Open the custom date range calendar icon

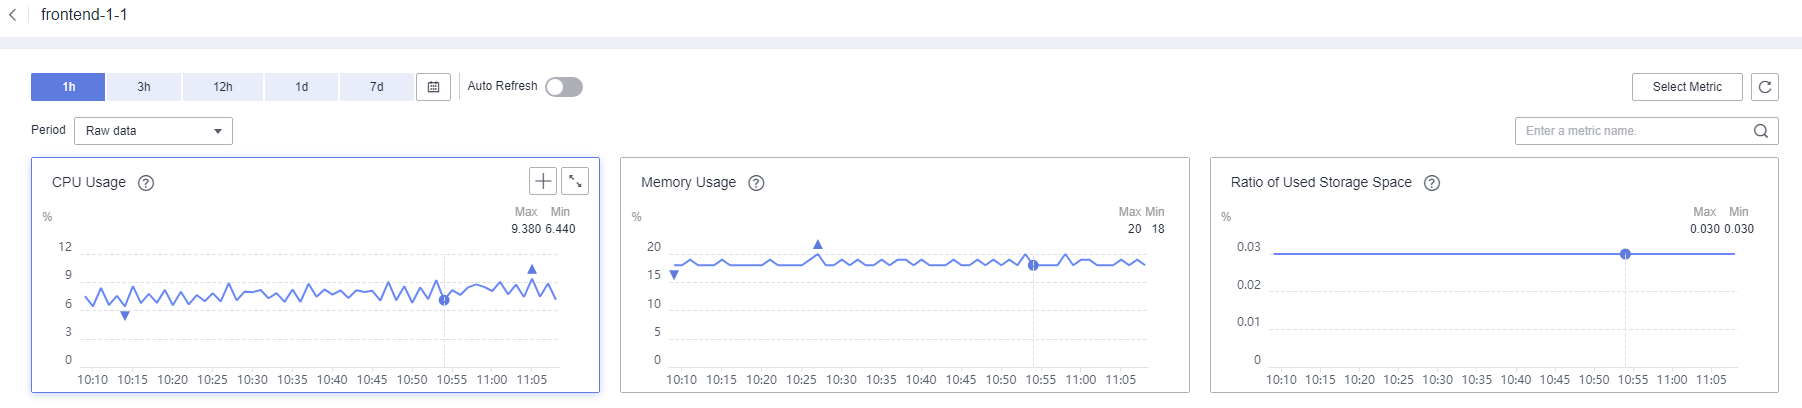(x=433, y=87)
